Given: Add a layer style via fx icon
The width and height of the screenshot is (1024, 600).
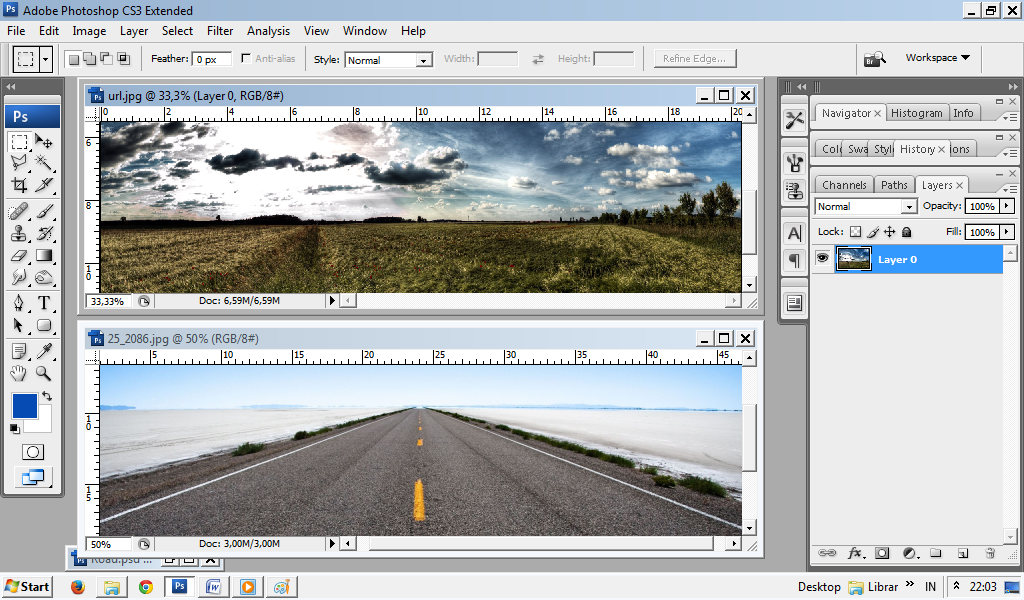Looking at the screenshot, I should 855,553.
